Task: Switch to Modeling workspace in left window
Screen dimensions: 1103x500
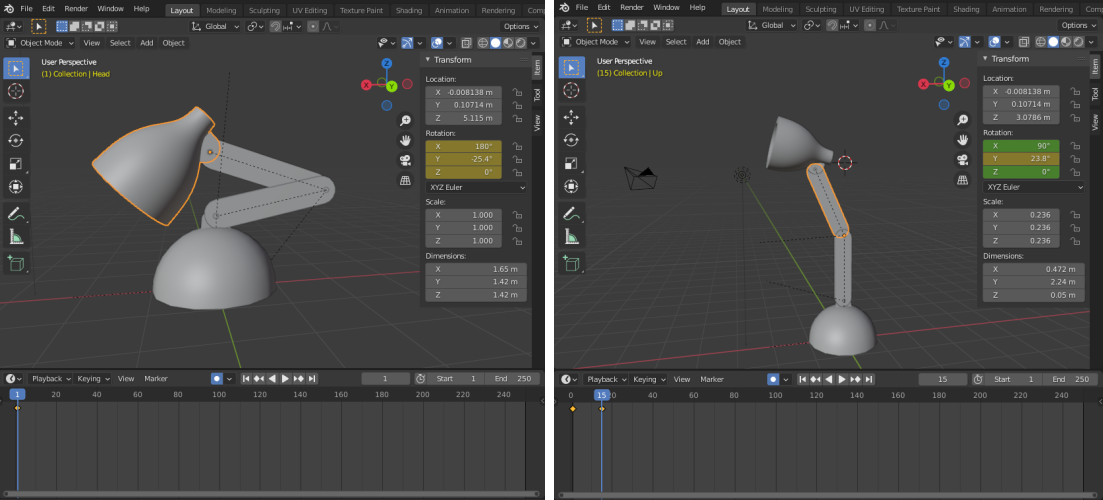Action: point(221,11)
